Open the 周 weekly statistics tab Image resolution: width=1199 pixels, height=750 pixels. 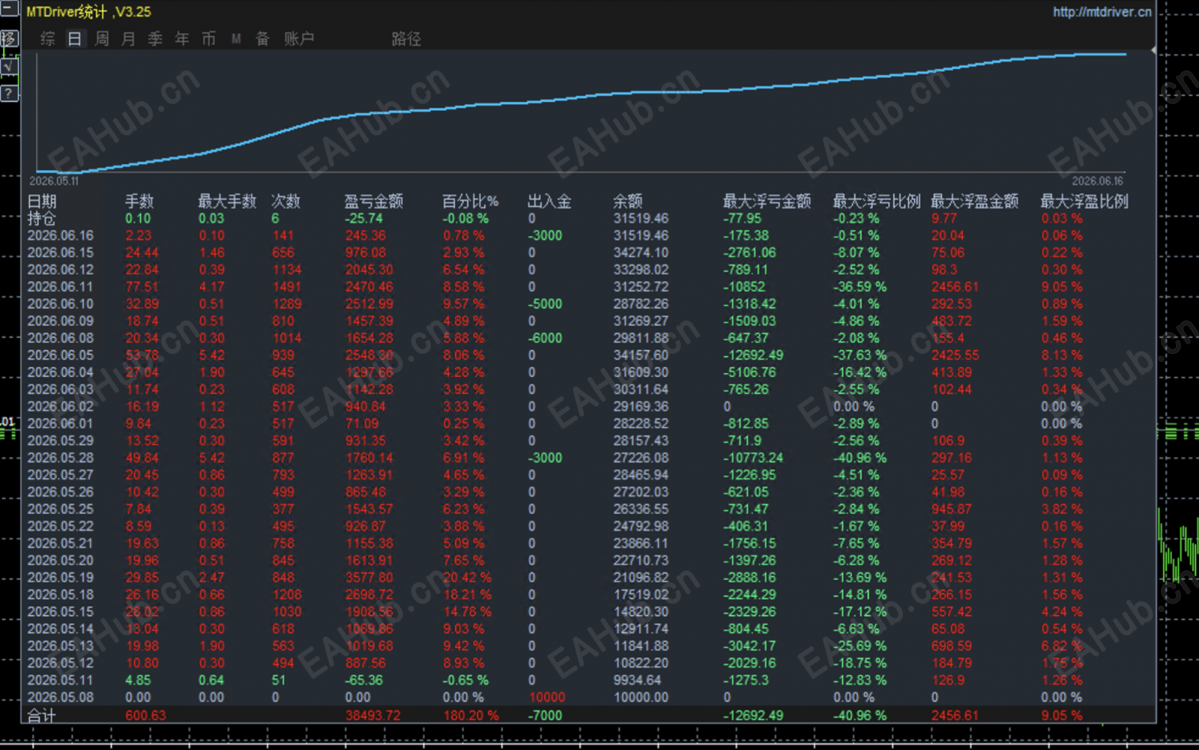point(102,38)
